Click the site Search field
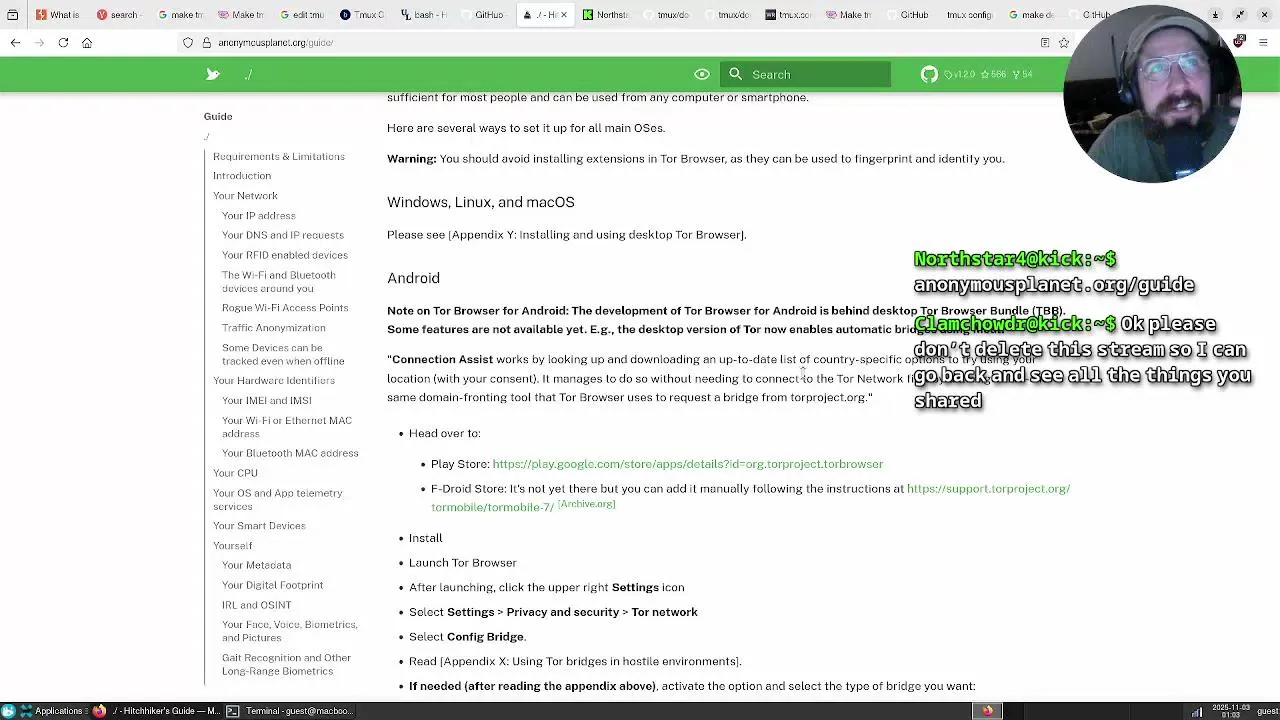 [x=805, y=74]
